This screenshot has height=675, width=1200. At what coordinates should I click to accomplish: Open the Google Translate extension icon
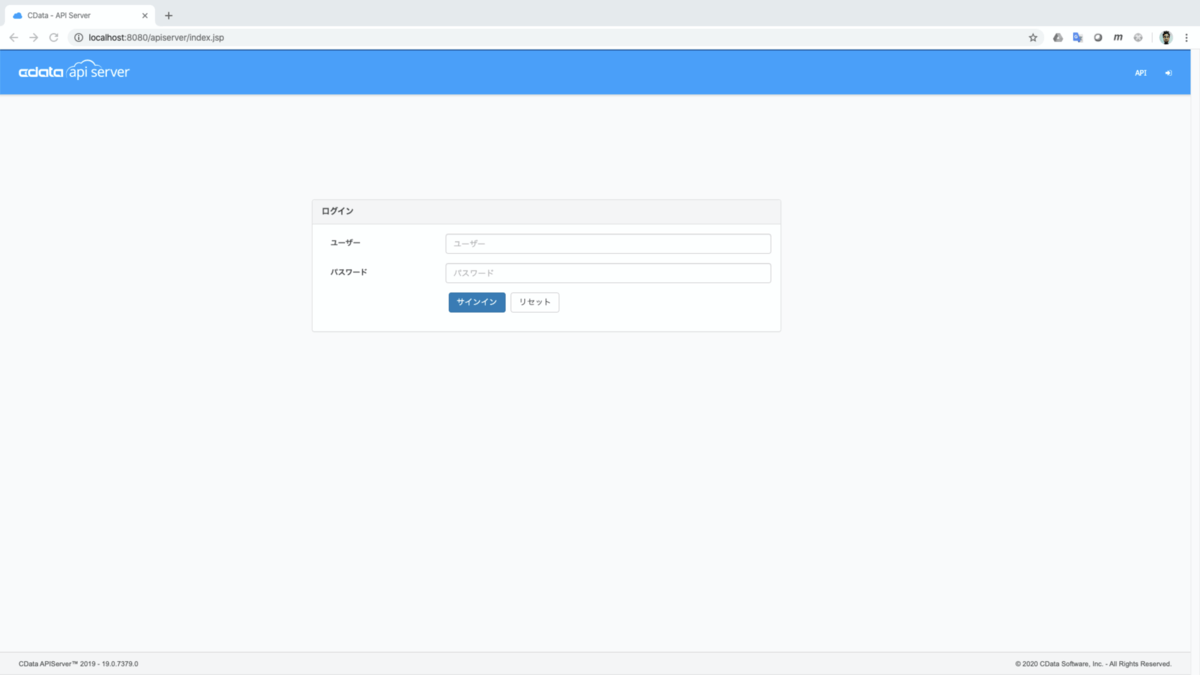[1078, 38]
